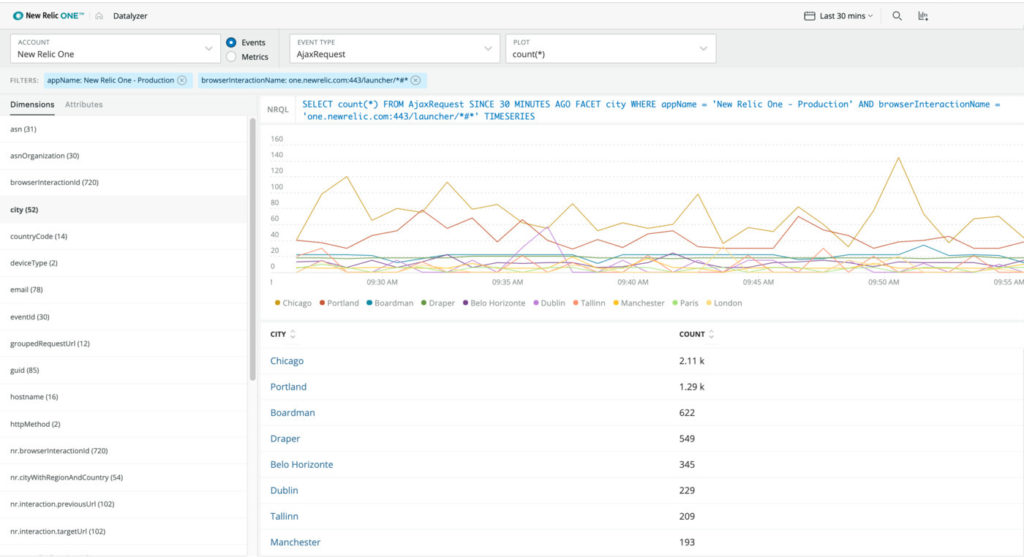Viewport: 1024px width, 557px height.
Task: Open the search magnifier icon
Action: (897, 16)
